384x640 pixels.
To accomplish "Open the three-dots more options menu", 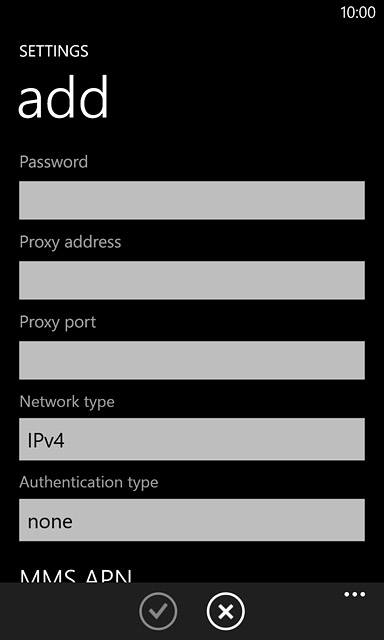I will (x=355, y=595).
